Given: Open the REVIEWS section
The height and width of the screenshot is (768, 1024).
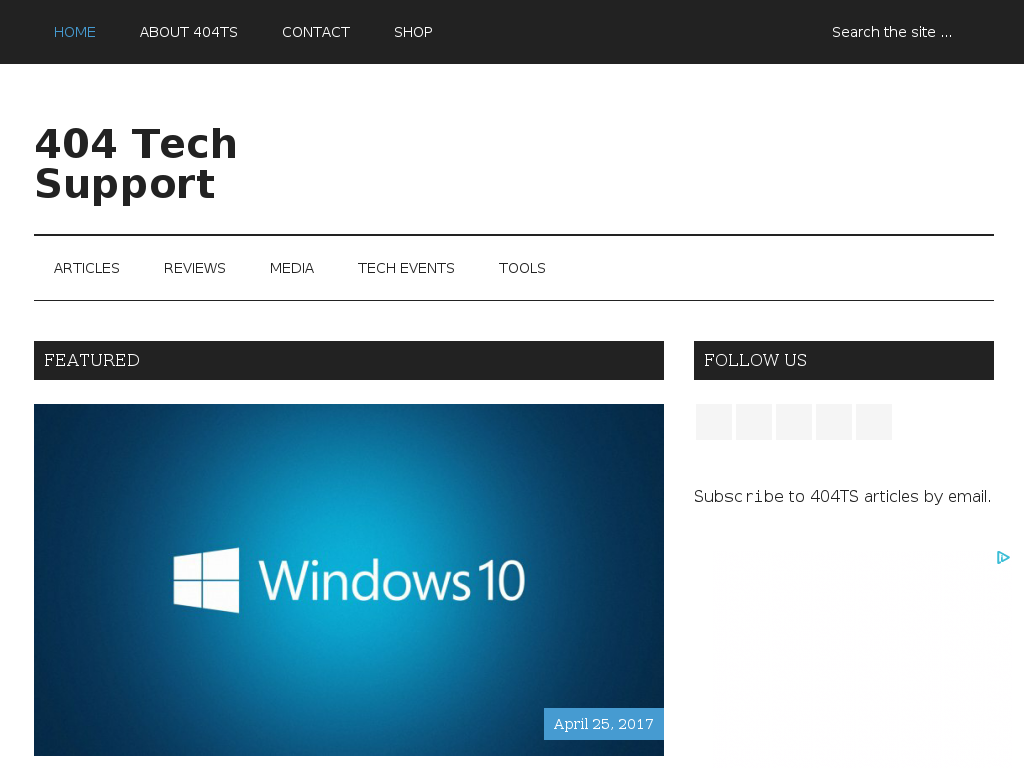Looking at the screenshot, I should tap(195, 268).
